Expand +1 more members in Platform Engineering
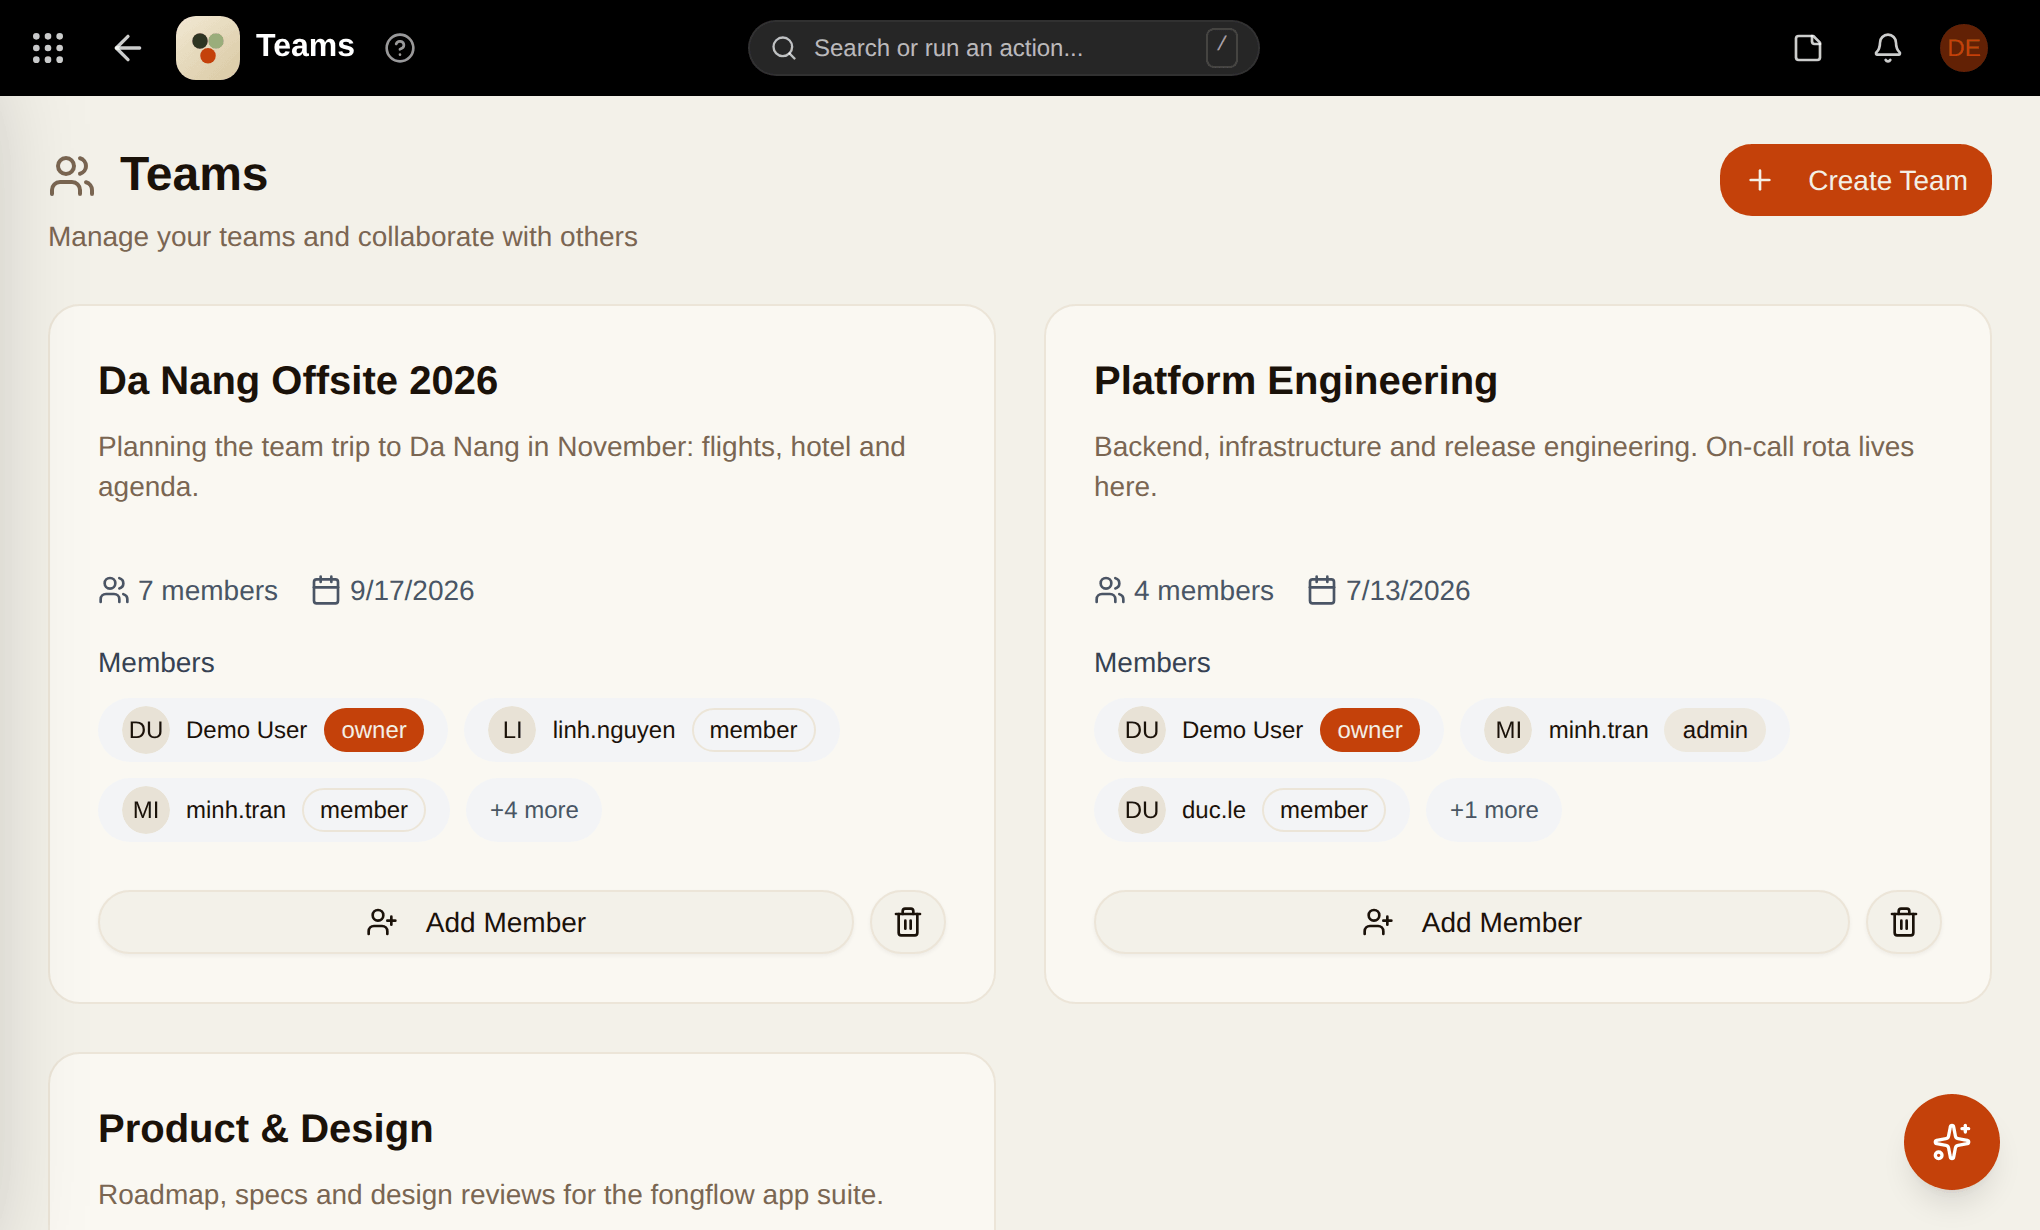Image resolution: width=2040 pixels, height=1230 pixels. point(1494,810)
